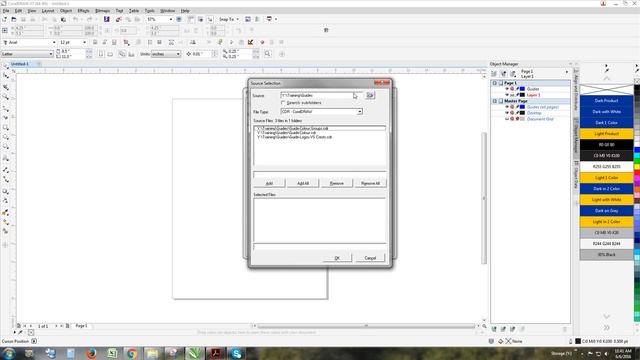The height and width of the screenshot is (360, 640).
Task: Pick the Light Product color swatch
Action: [x=607, y=133]
